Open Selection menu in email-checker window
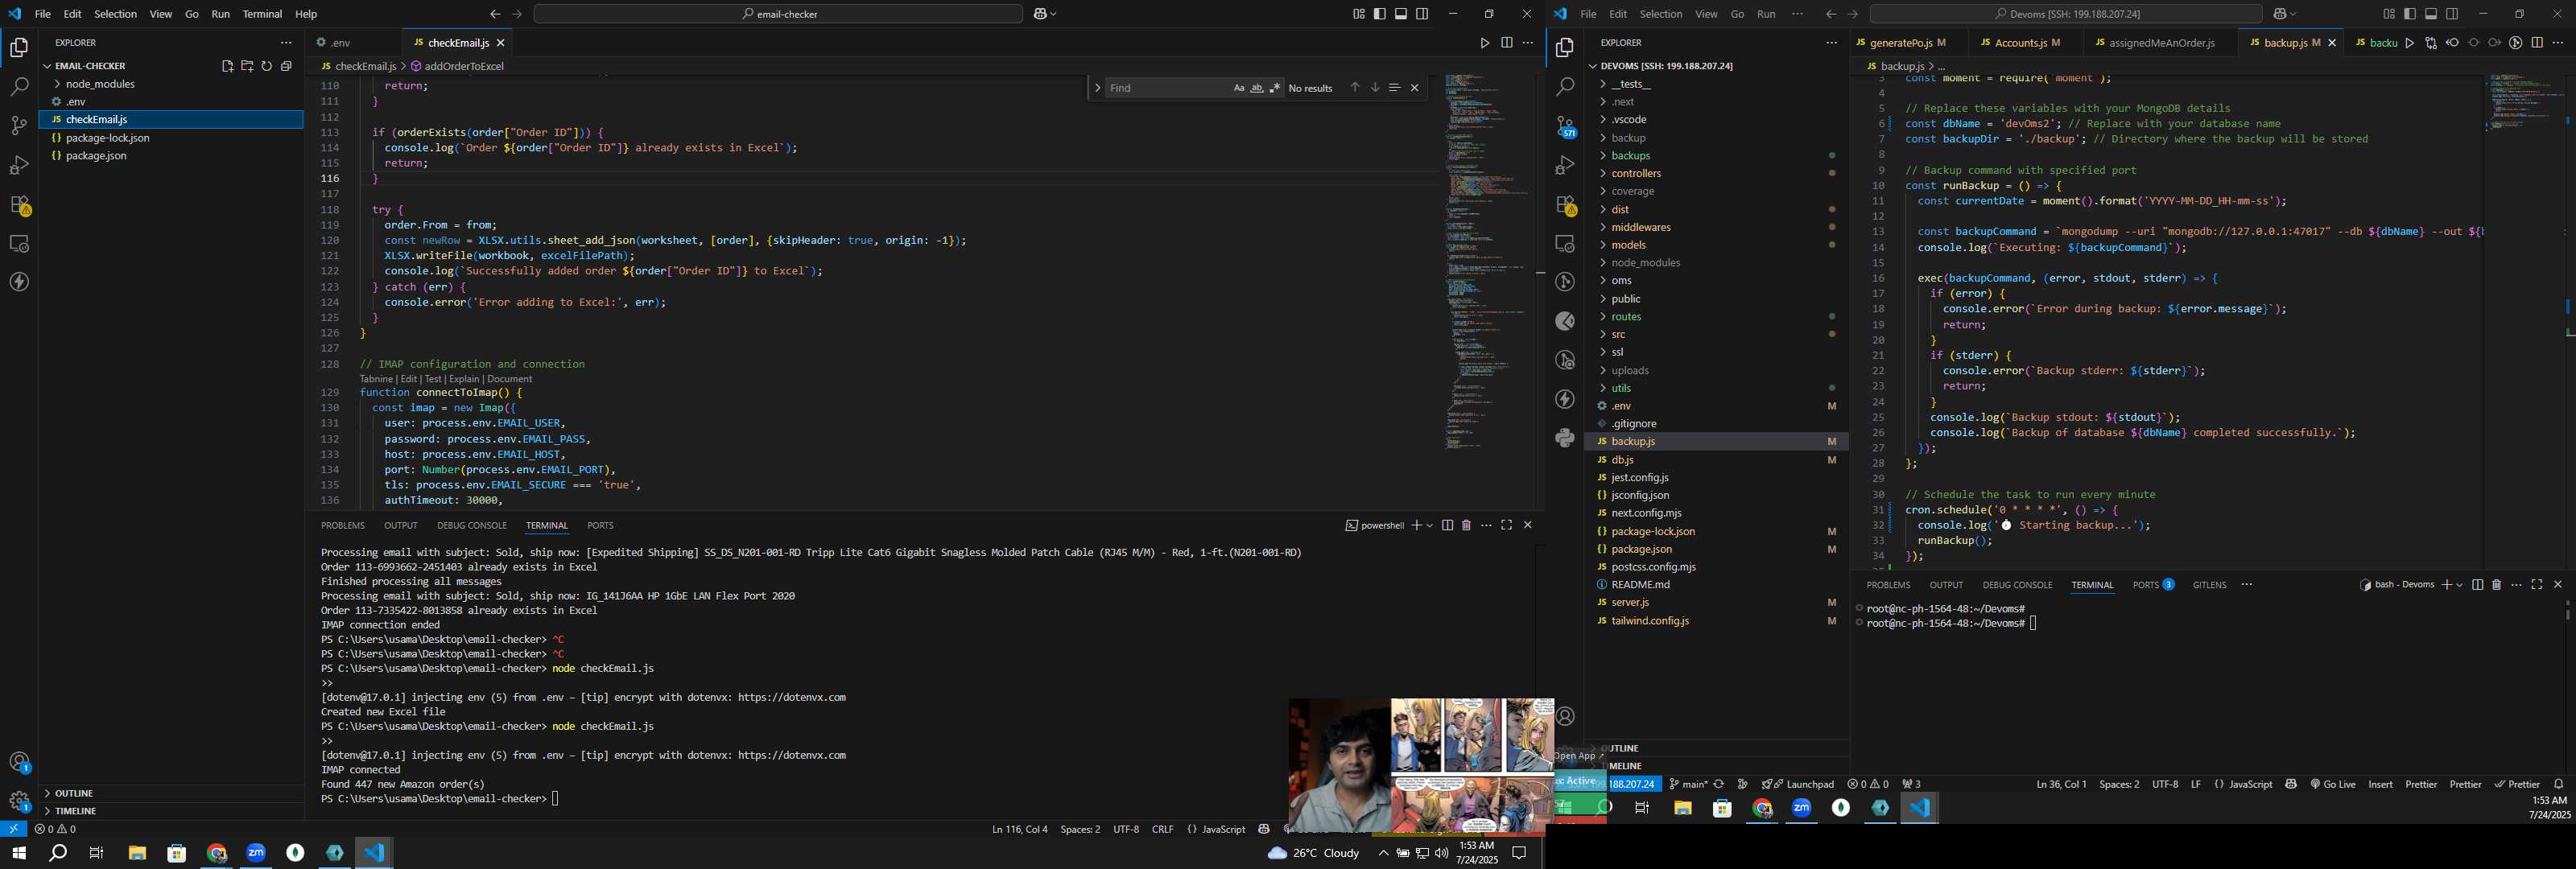The image size is (2576, 869). [115, 14]
